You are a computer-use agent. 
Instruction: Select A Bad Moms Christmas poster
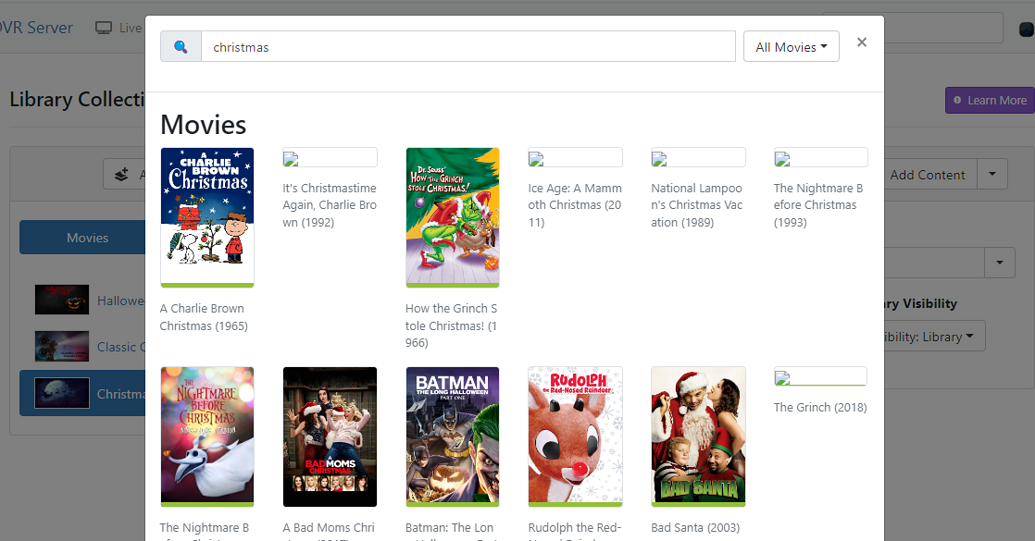tap(330, 437)
